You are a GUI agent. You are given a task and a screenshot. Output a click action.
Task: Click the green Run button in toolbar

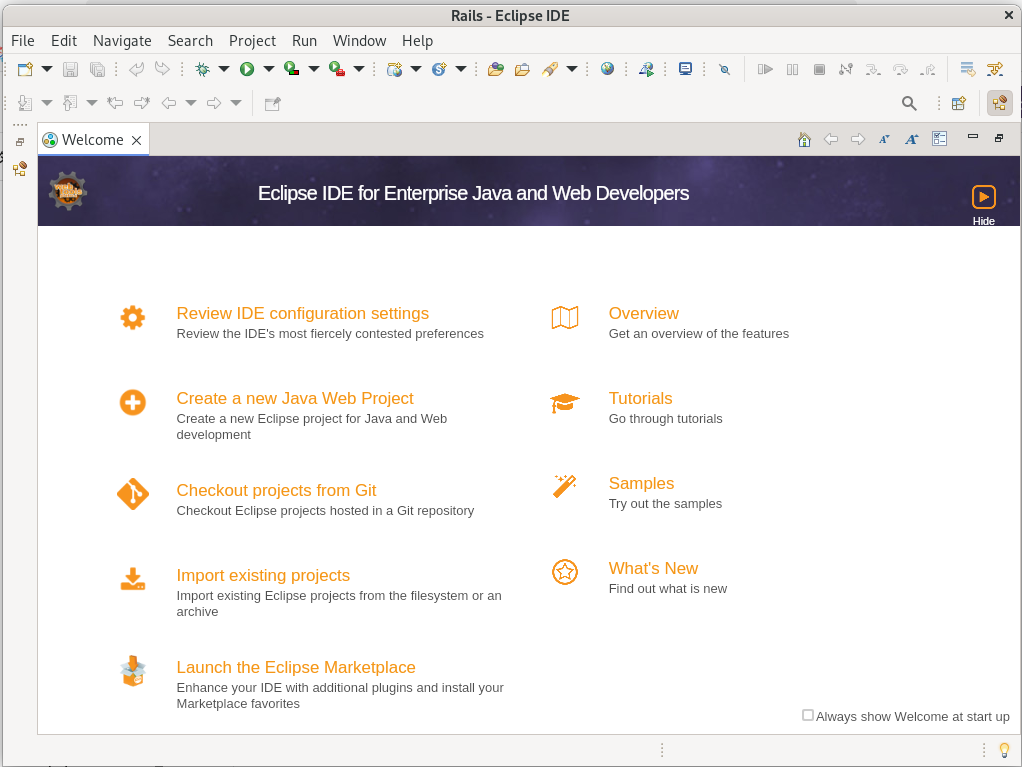coord(246,69)
